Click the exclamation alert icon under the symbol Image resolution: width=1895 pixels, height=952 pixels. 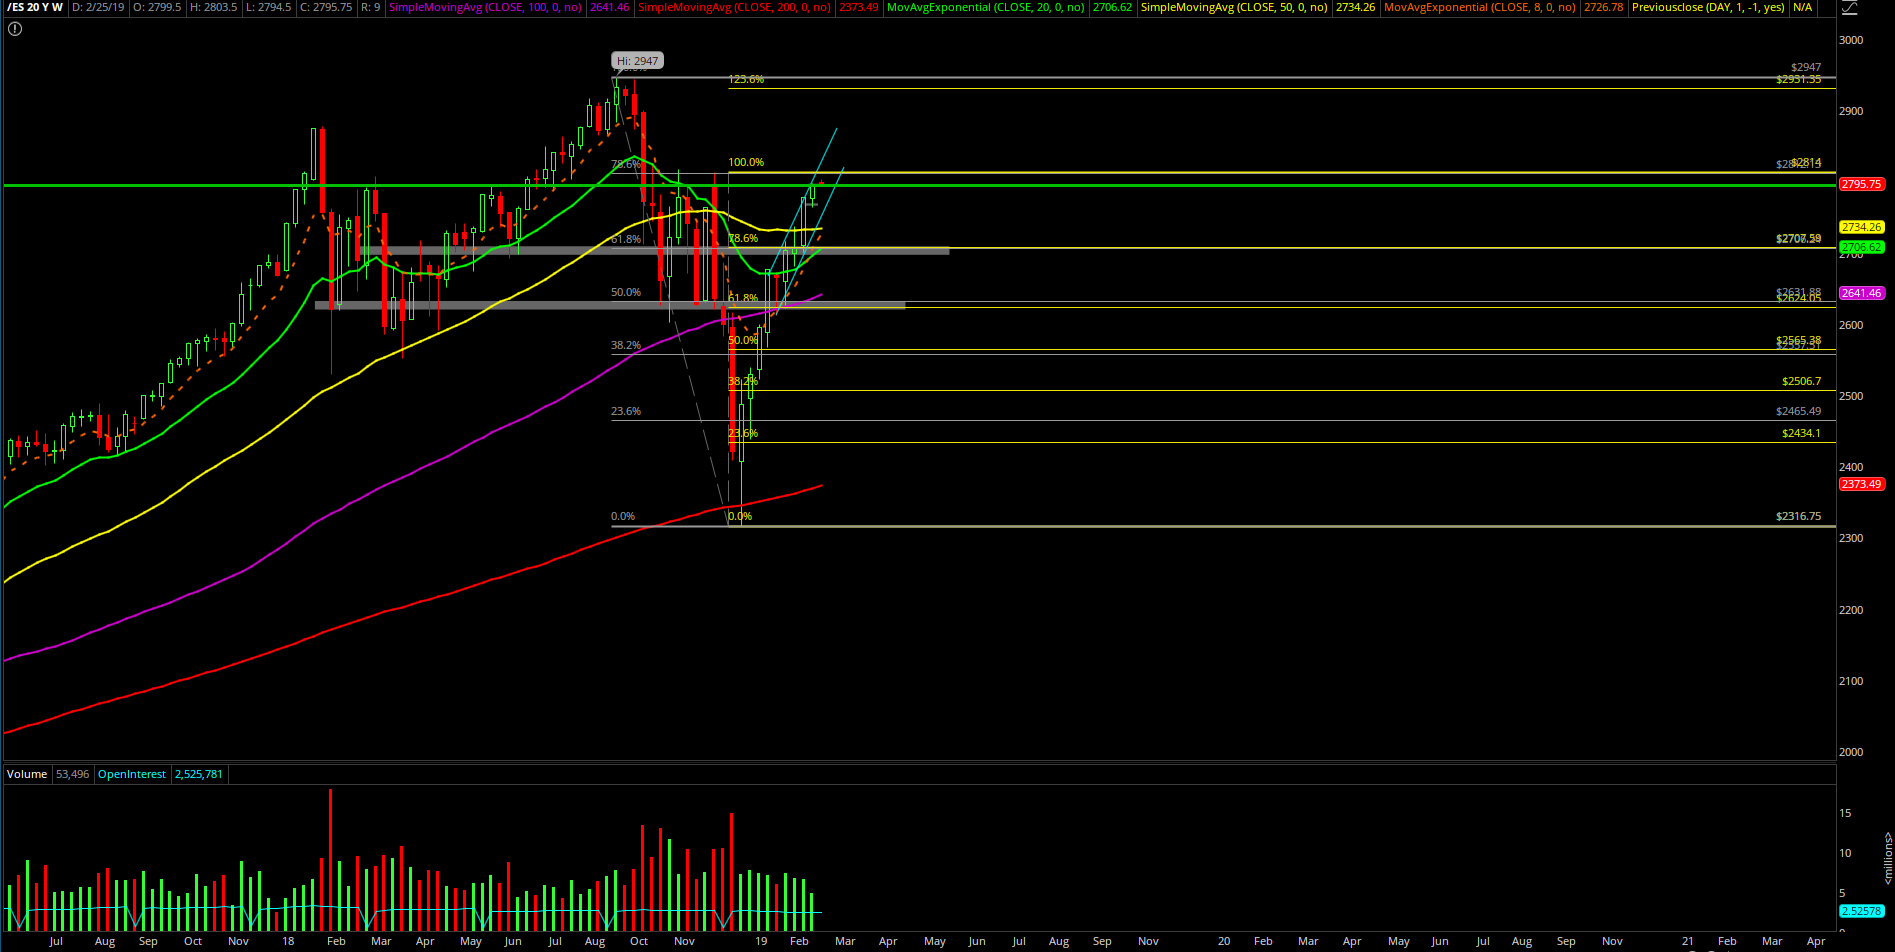[x=14, y=29]
